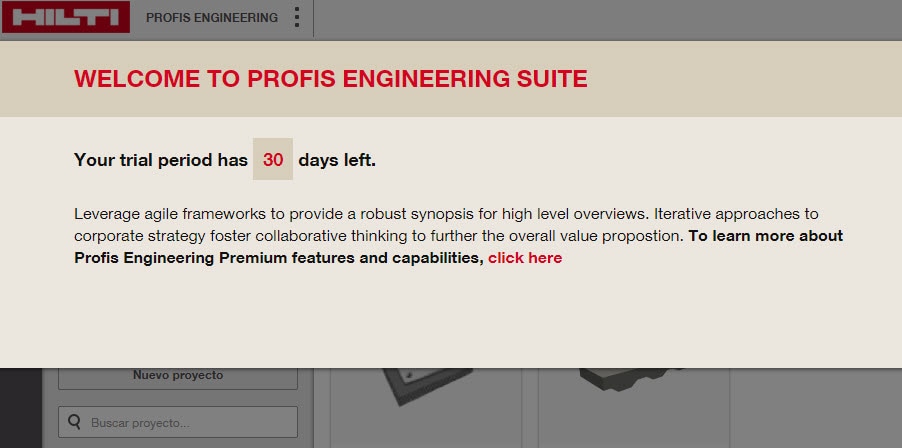Click the bold 'To learn more about' sentence
The height and width of the screenshot is (448, 902).
coord(765,236)
